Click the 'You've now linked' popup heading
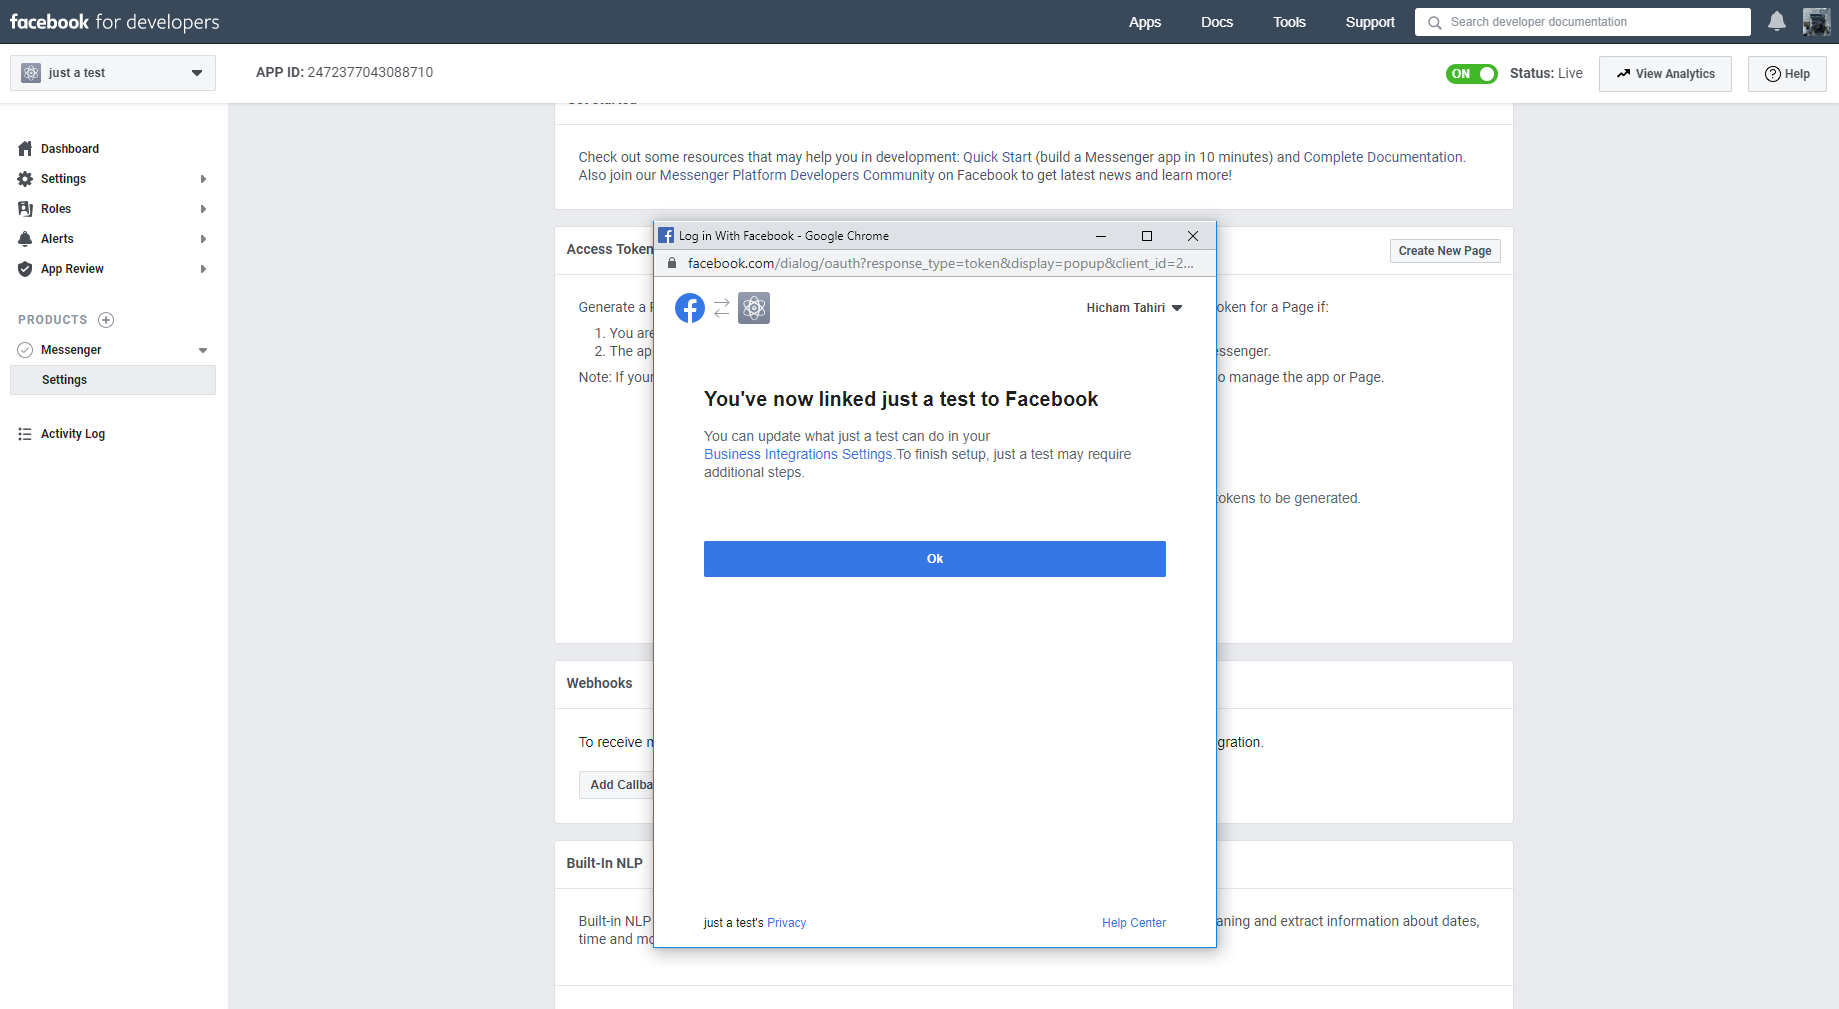 coord(901,399)
